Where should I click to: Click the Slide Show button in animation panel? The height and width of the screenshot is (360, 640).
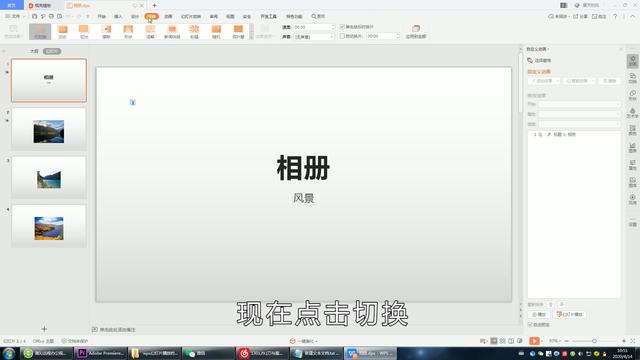pyautogui.click(x=570, y=314)
